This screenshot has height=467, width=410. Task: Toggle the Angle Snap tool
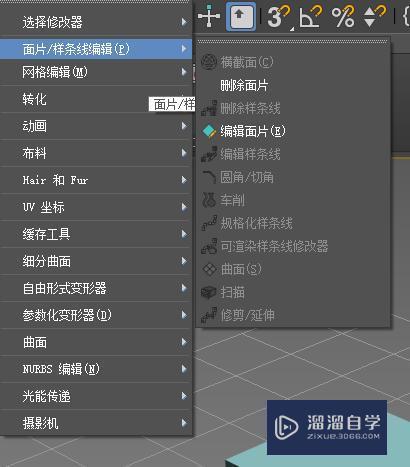[311, 16]
